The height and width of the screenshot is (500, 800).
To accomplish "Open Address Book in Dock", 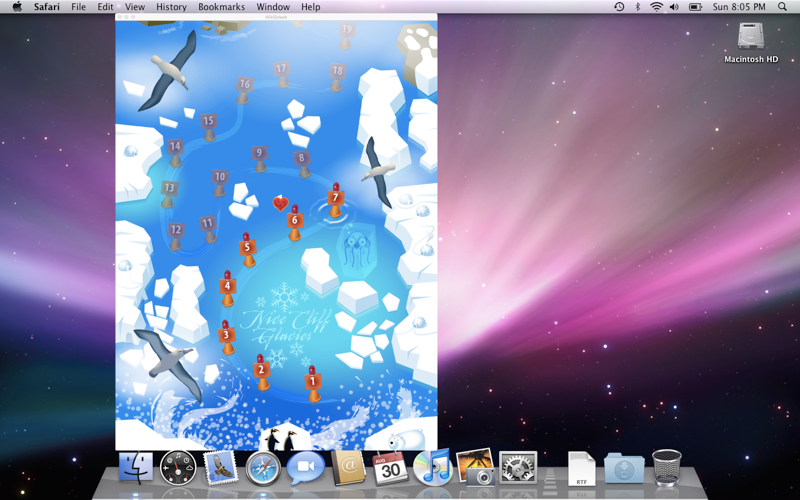I will click(x=349, y=467).
